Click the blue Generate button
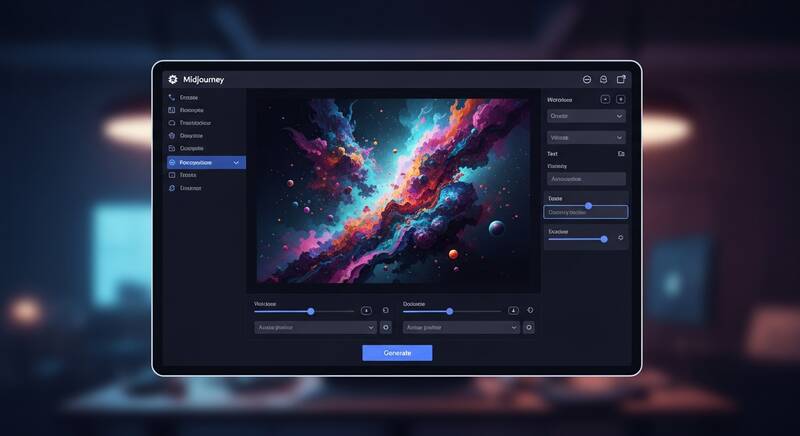This screenshot has width=800, height=436. click(397, 353)
